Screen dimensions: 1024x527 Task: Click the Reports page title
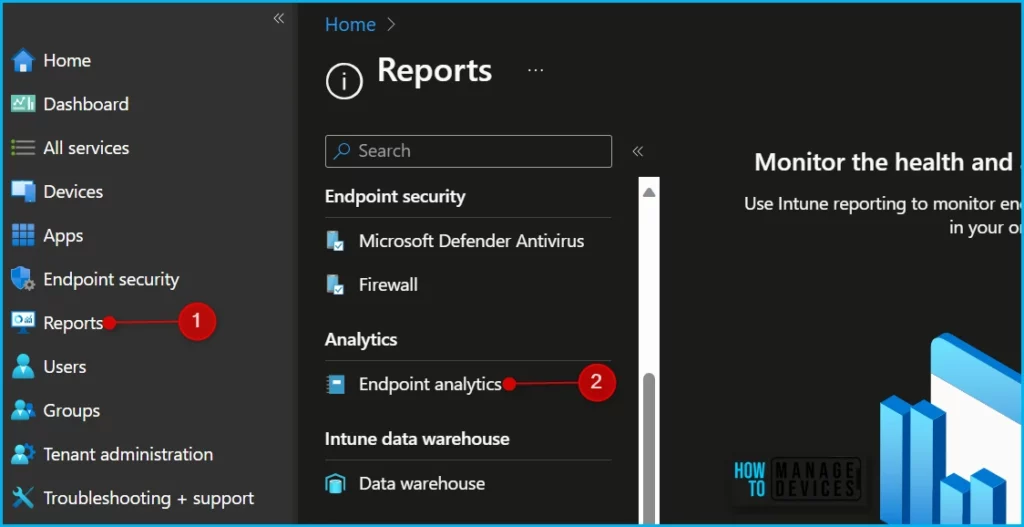(434, 69)
